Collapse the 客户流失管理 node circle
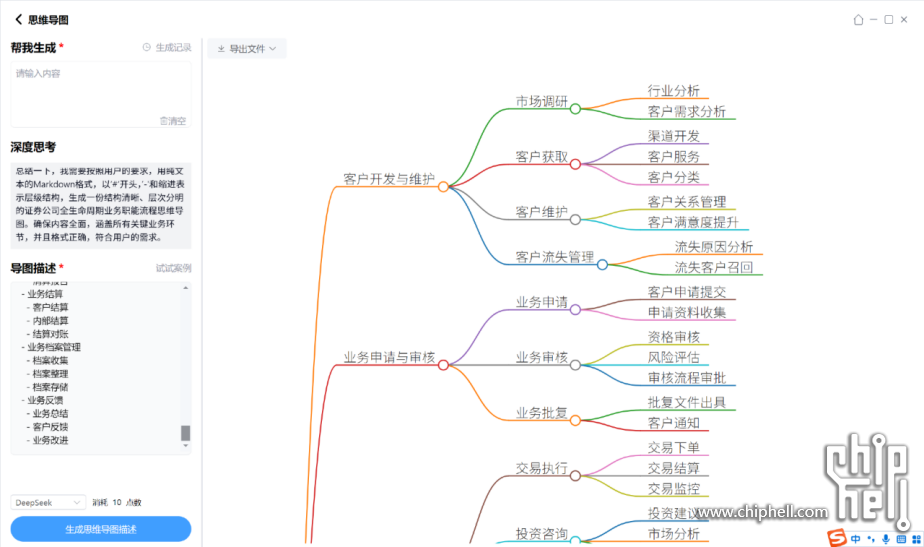This screenshot has height=547, width=924. [x=602, y=265]
